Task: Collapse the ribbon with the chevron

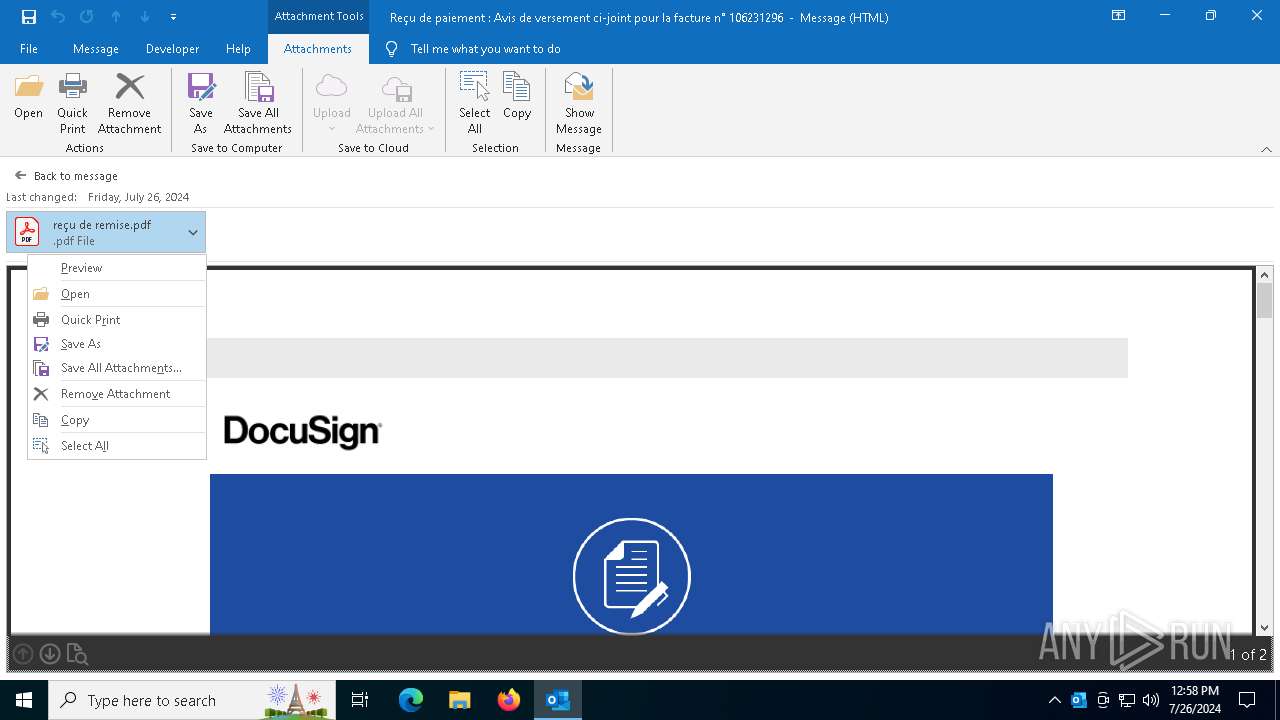Action: (x=1266, y=149)
